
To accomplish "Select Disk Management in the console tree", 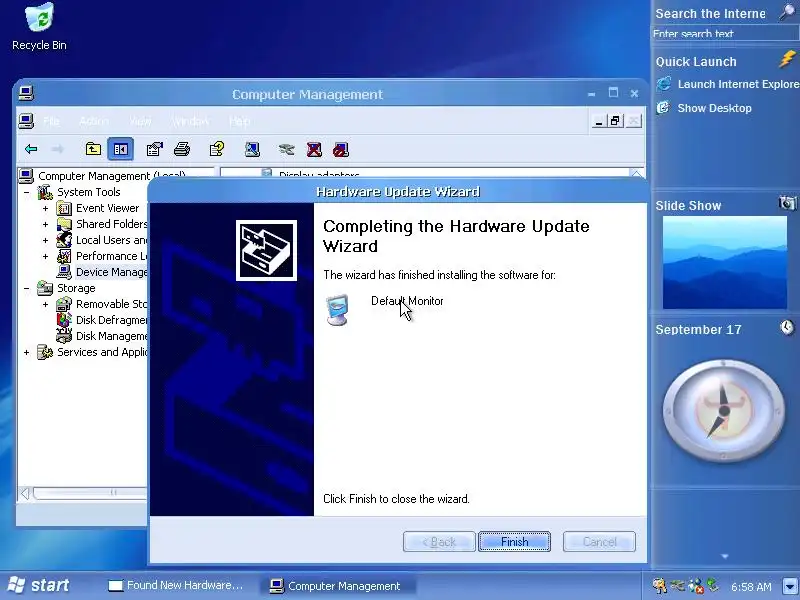I will coord(111,336).
